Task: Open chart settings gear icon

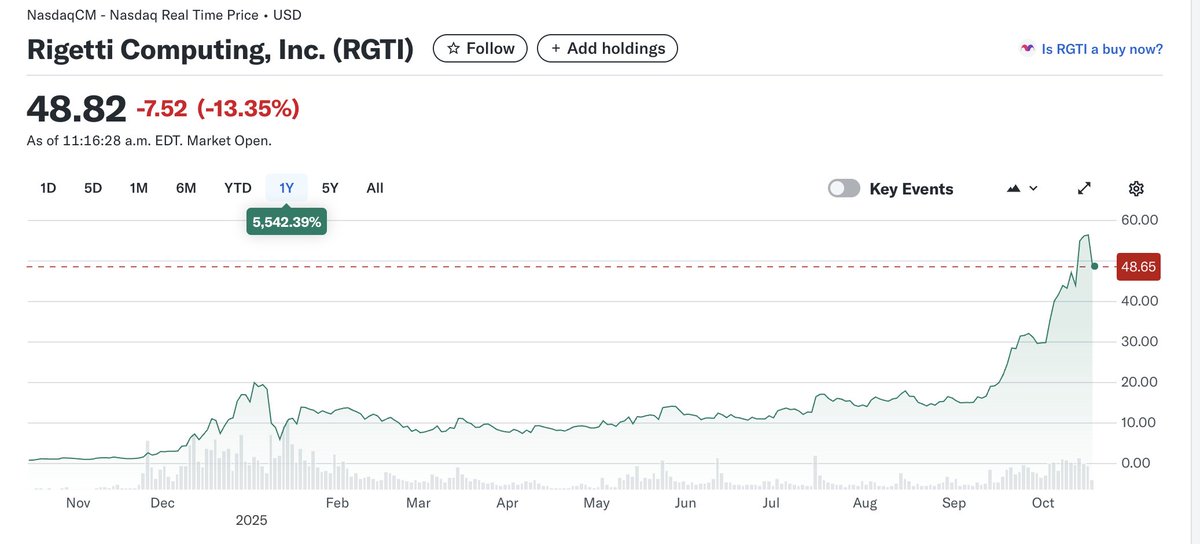Action: point(1136,189)
